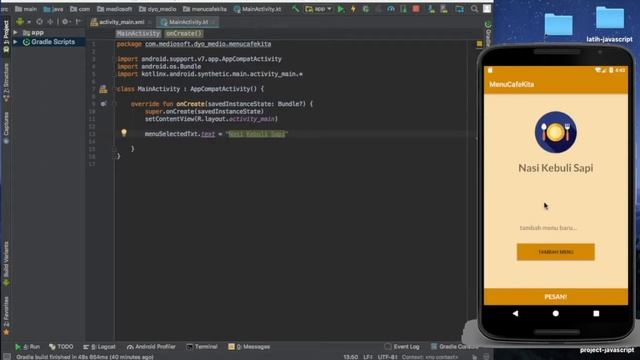
Task: Click the "mediosoft" breadcrumb in navigation bar
Action: click(x=115, y=9)
